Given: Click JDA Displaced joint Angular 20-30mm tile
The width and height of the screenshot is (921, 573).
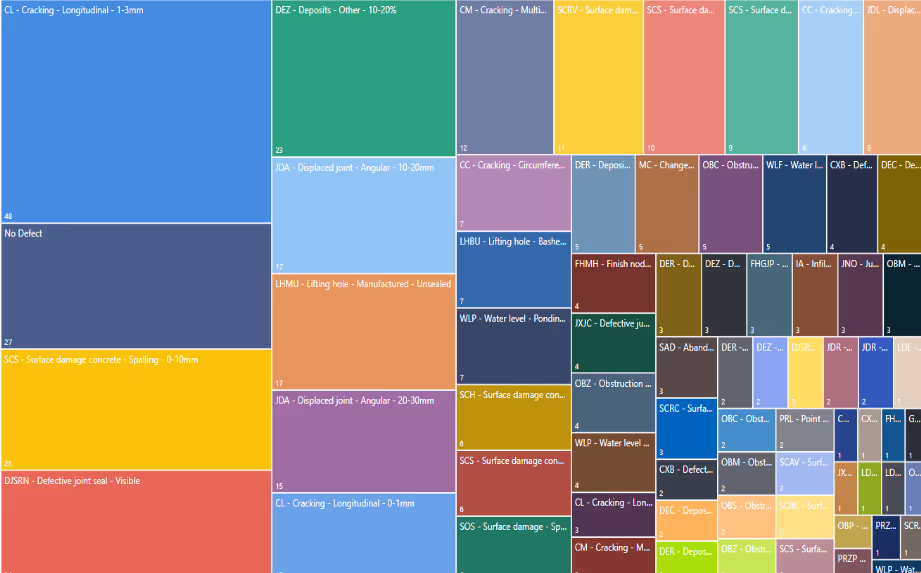Looking at the screenshot, I should click(364, 441).
